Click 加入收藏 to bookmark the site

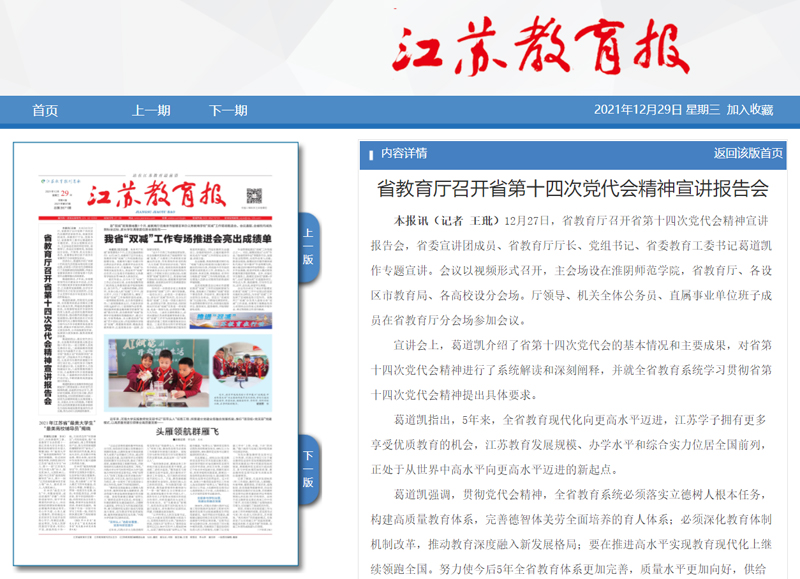[x=750, y=110]
